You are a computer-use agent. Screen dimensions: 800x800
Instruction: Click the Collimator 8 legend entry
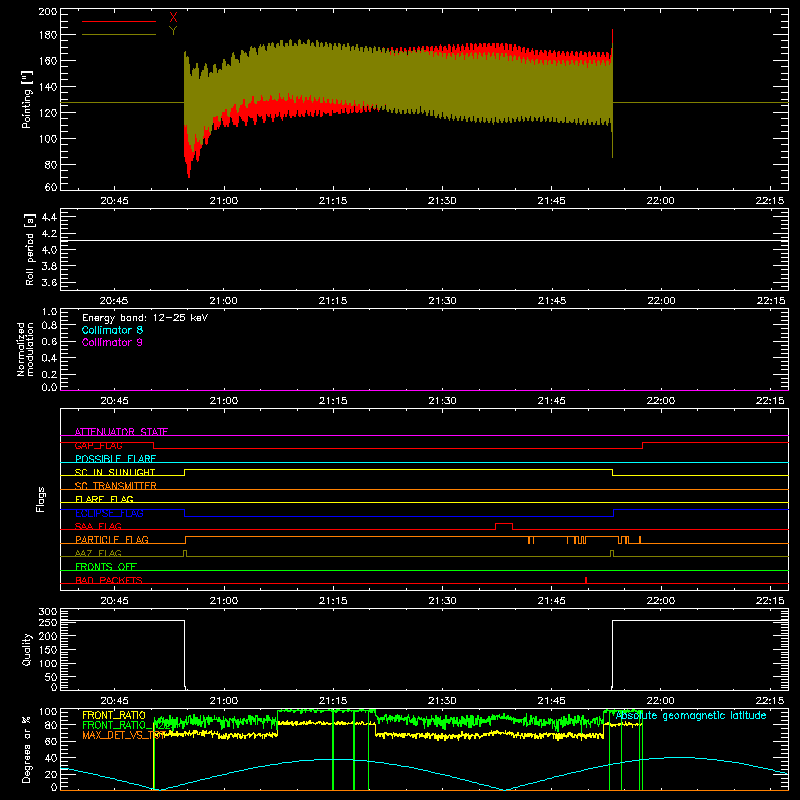112,330
